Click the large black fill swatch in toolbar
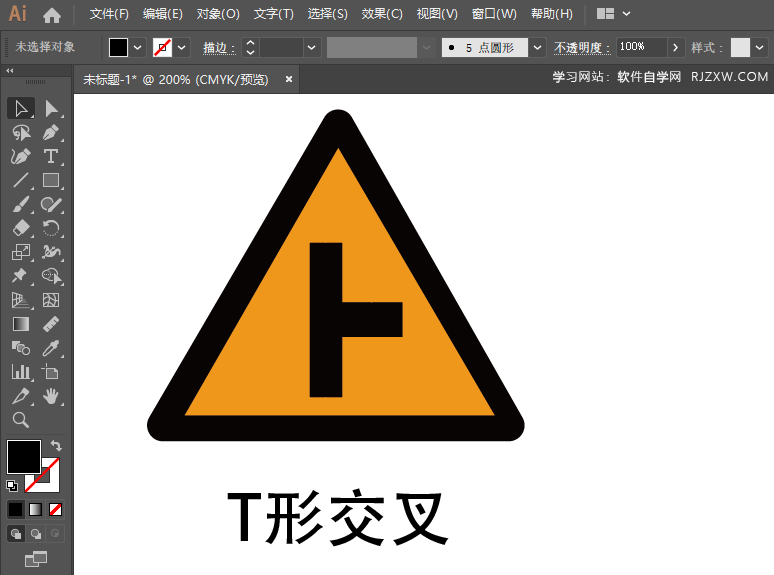 click(x=24, y=457)
